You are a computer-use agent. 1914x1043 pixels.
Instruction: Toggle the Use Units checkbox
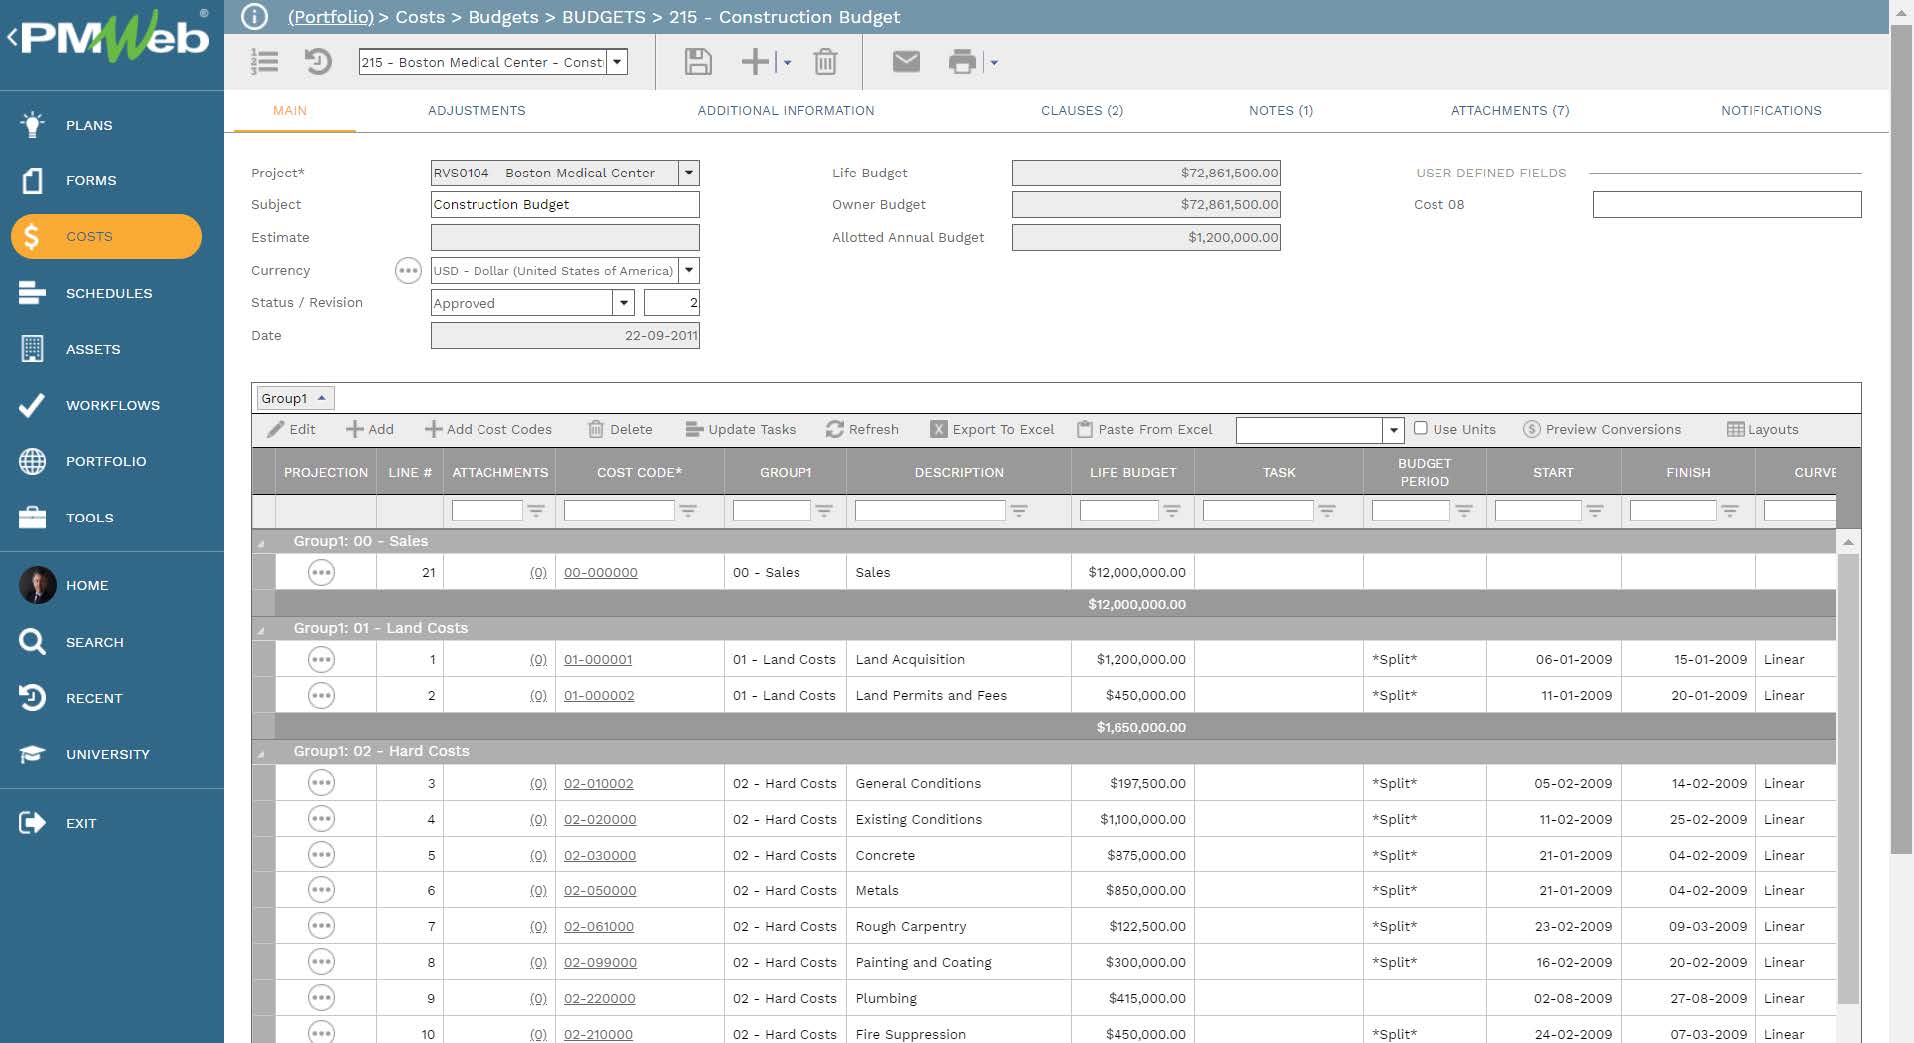[x=1420, y=428]
